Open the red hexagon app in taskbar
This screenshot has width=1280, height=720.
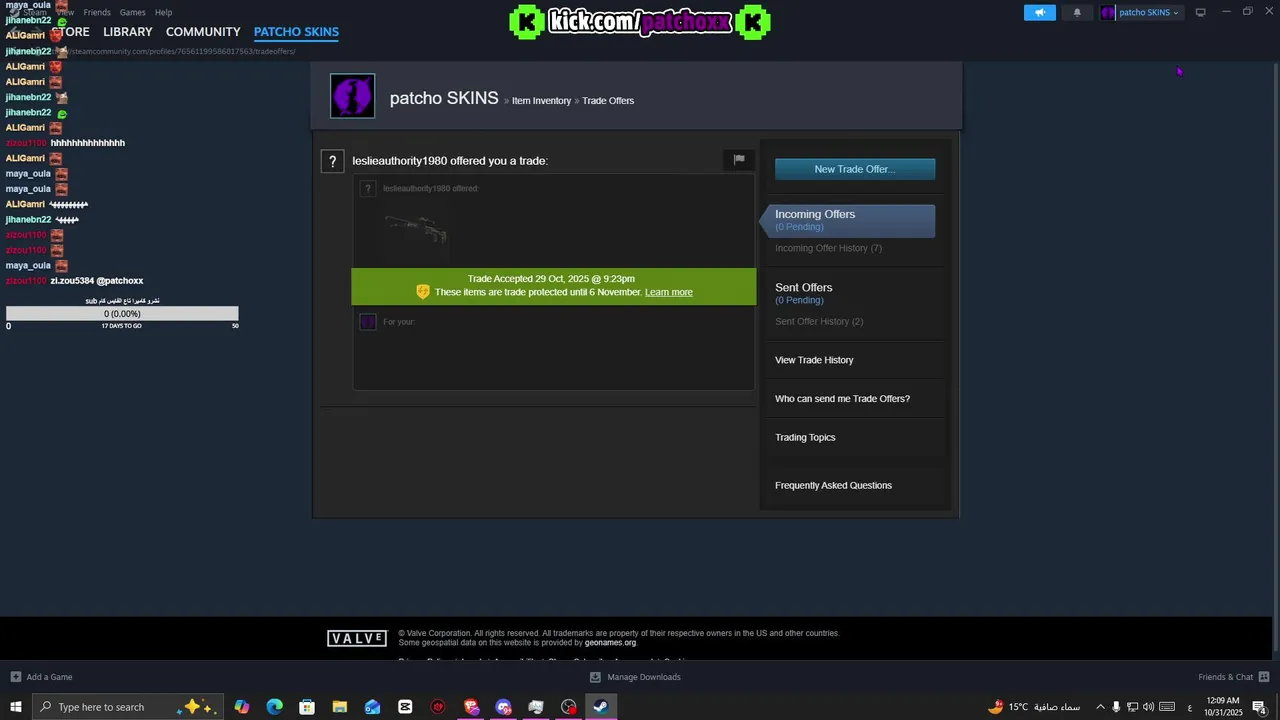(x=438, y=707)
